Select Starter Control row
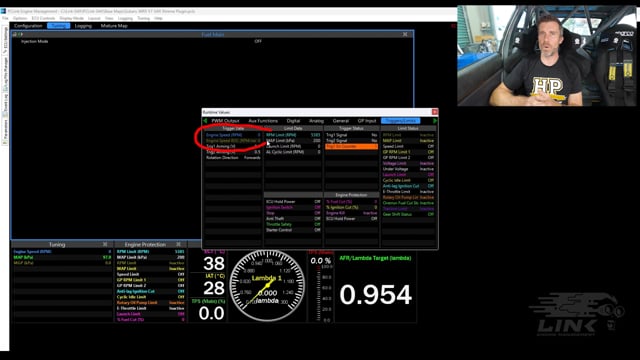Screen dimensions: 640x360 click(x=293, y=230)
